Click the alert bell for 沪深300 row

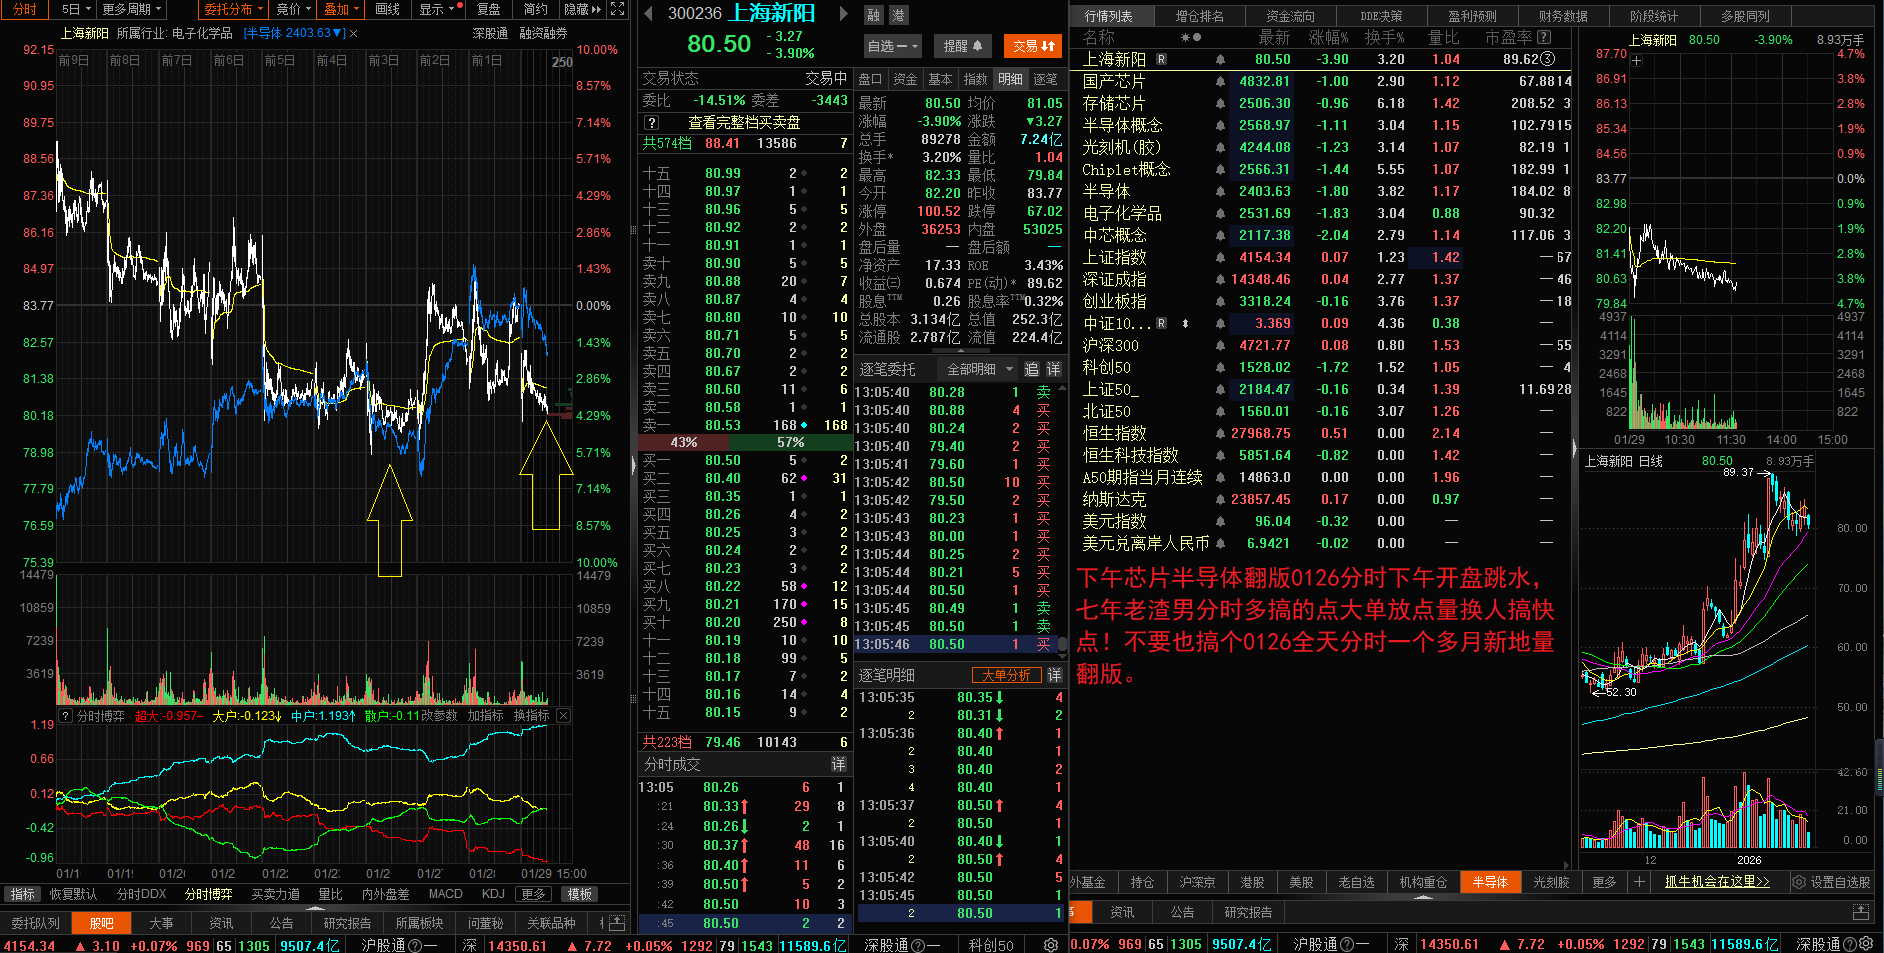(x=1220, y=345)
